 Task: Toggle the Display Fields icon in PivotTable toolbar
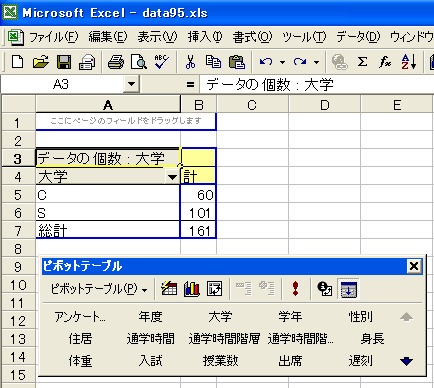(348, 289)
